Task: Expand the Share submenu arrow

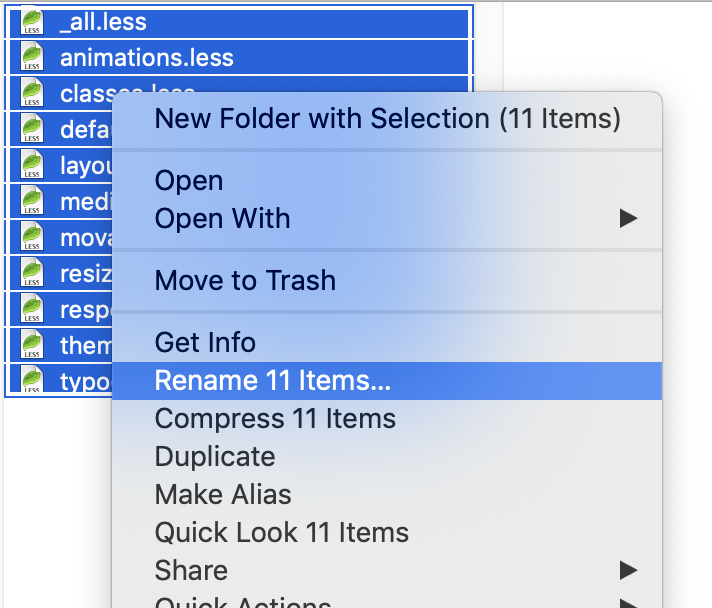Action: 628,570
